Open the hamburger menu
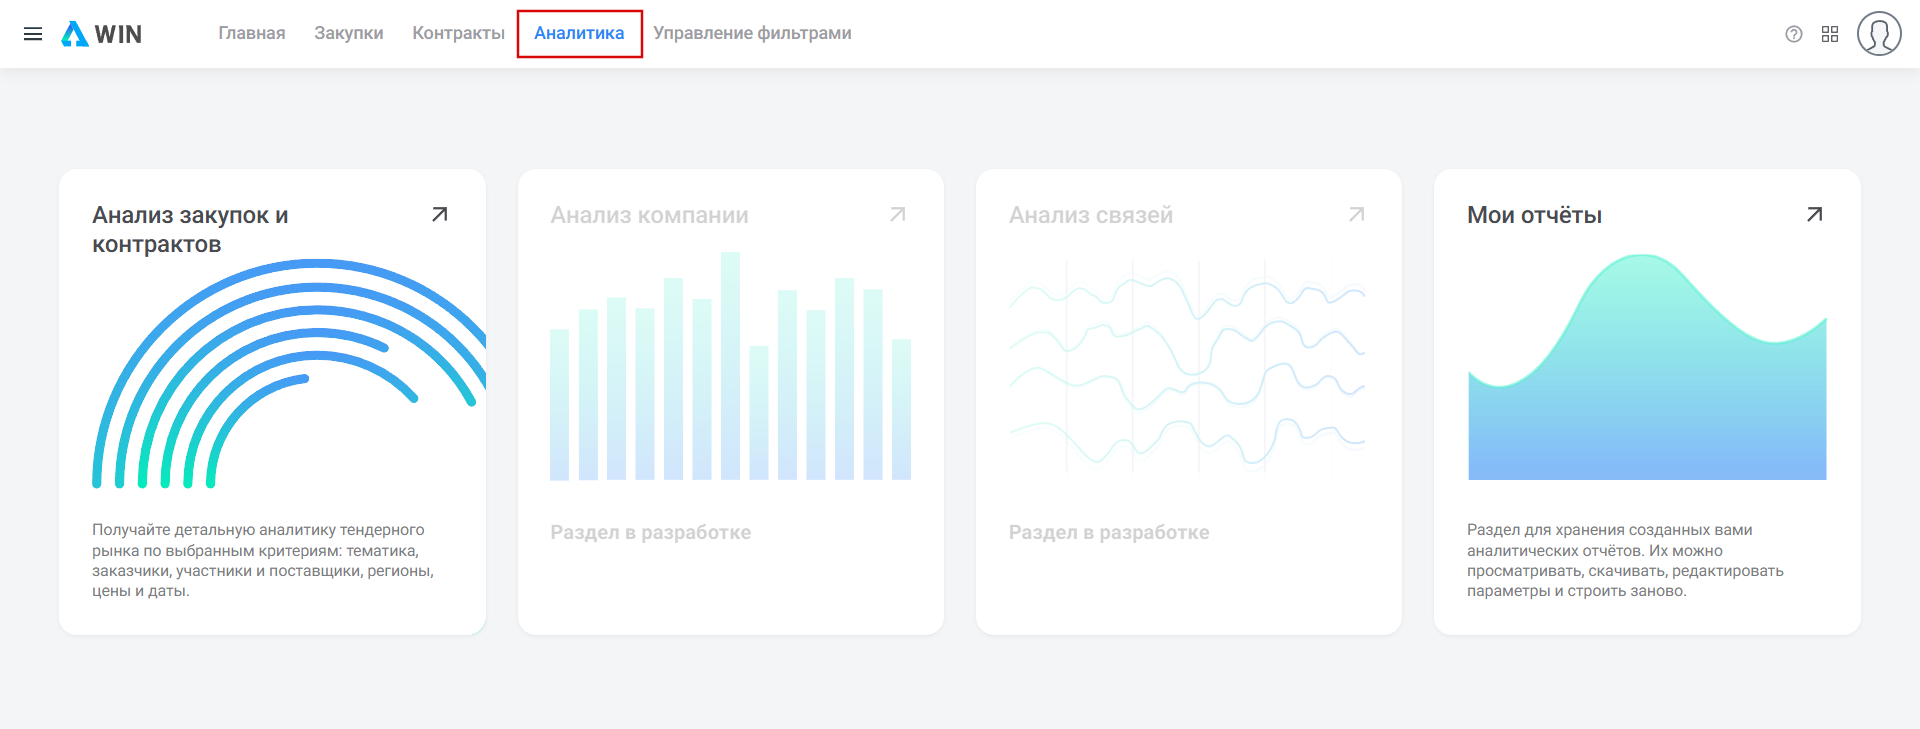This screenshot has width=1920, height=729. click(33, 34)
